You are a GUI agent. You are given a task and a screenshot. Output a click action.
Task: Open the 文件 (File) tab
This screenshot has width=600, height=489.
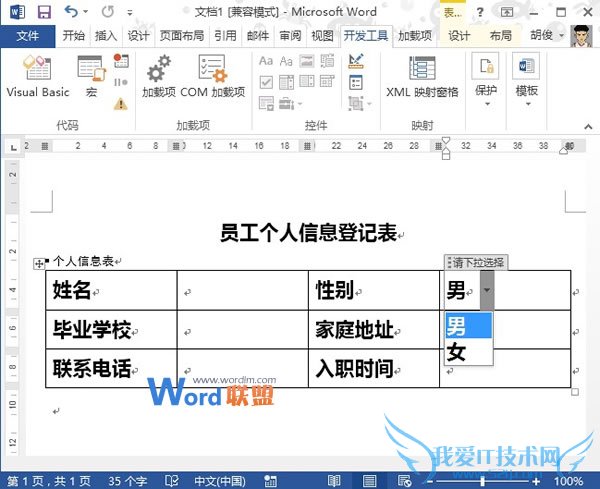pos(28,36)
